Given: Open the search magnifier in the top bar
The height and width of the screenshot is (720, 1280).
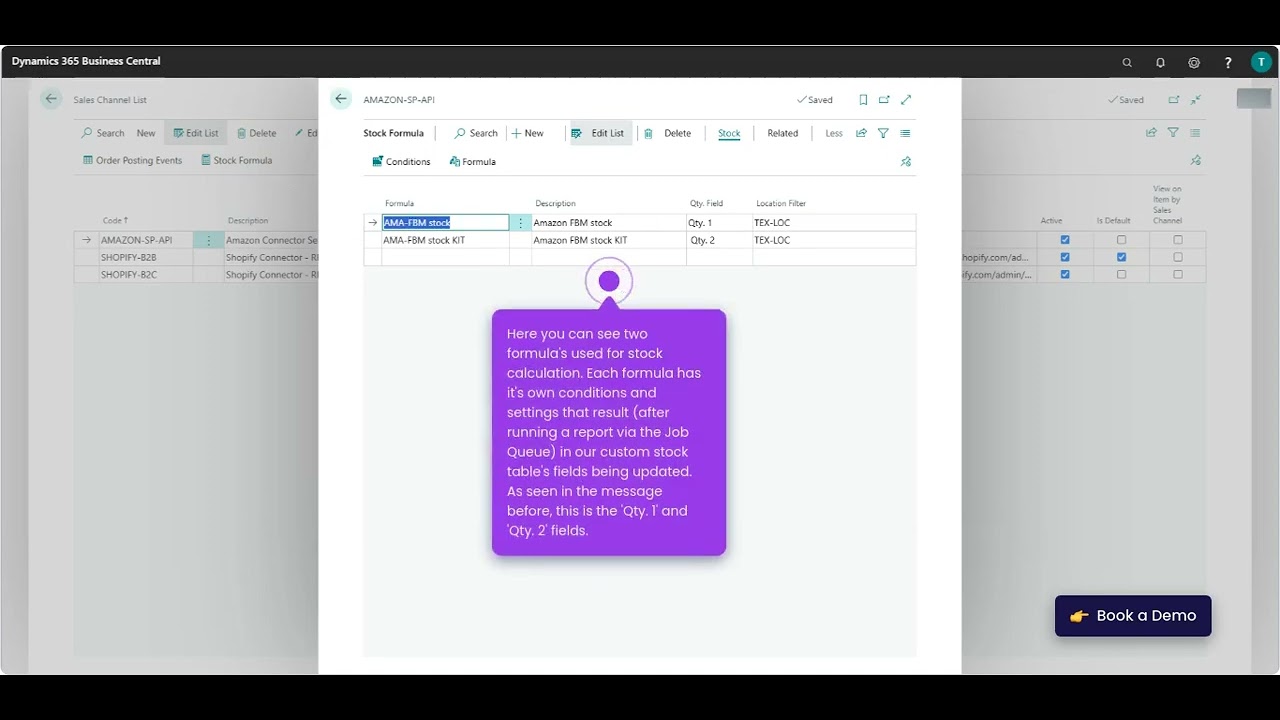Looking at the screenshot, I should (1127, 62).
